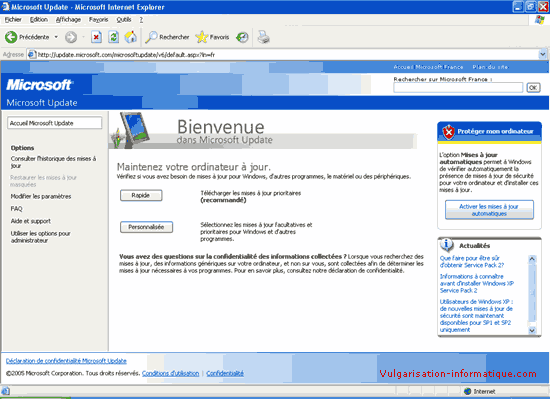Open Conditions d'utilisation link
This screenshot has height=399, width=550.
(170, 373)
